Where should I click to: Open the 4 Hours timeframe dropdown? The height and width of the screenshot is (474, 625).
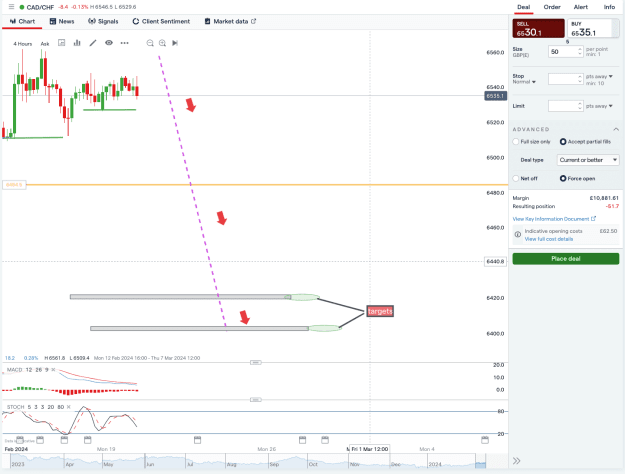pos(22,43)
